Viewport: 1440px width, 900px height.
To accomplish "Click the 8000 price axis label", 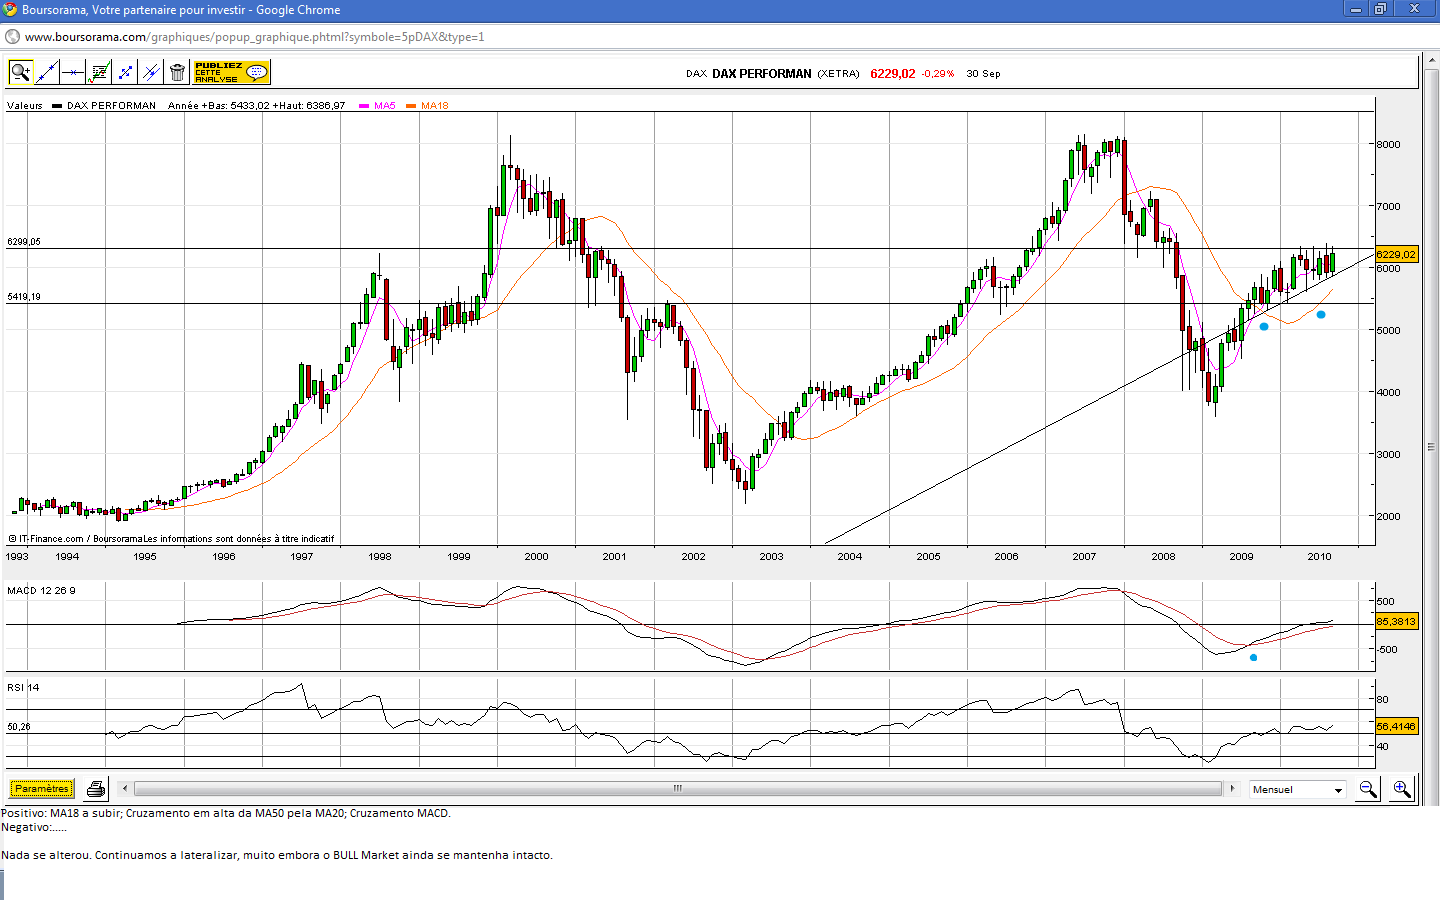I will [1388, 144].
